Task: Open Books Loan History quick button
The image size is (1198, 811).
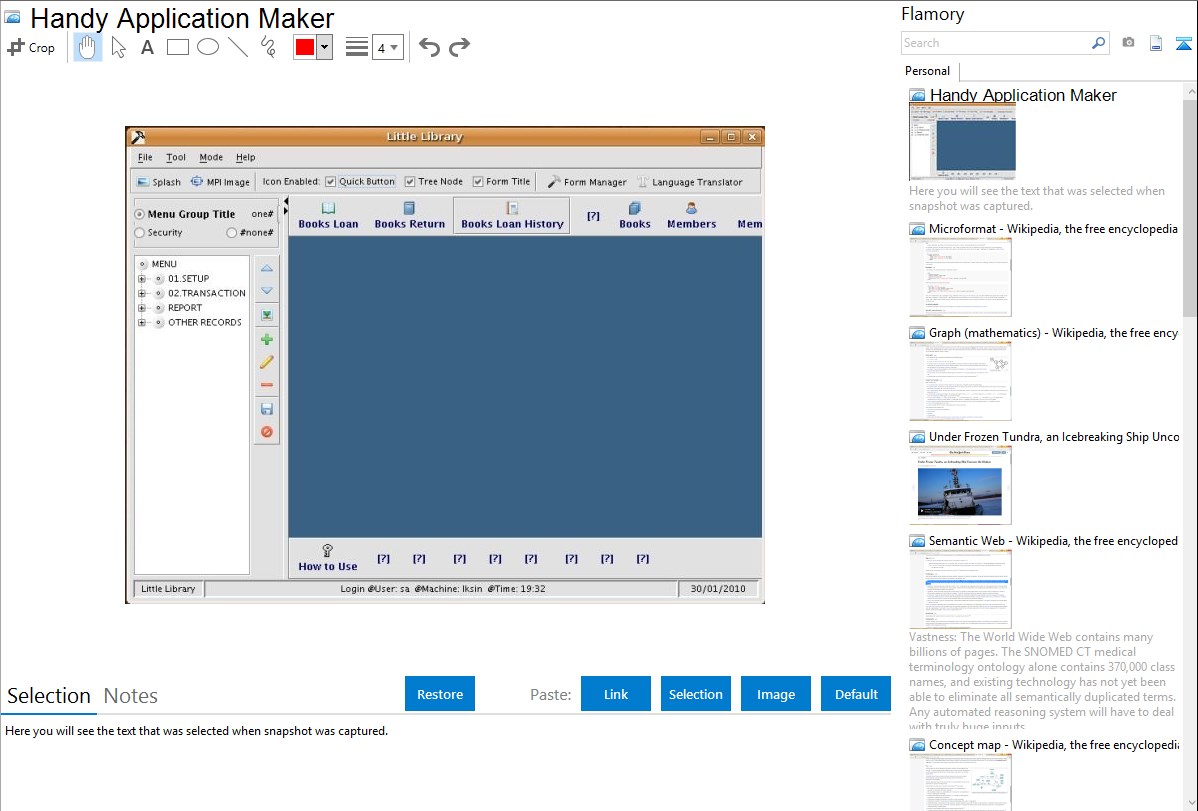Action: coord(512,216)
